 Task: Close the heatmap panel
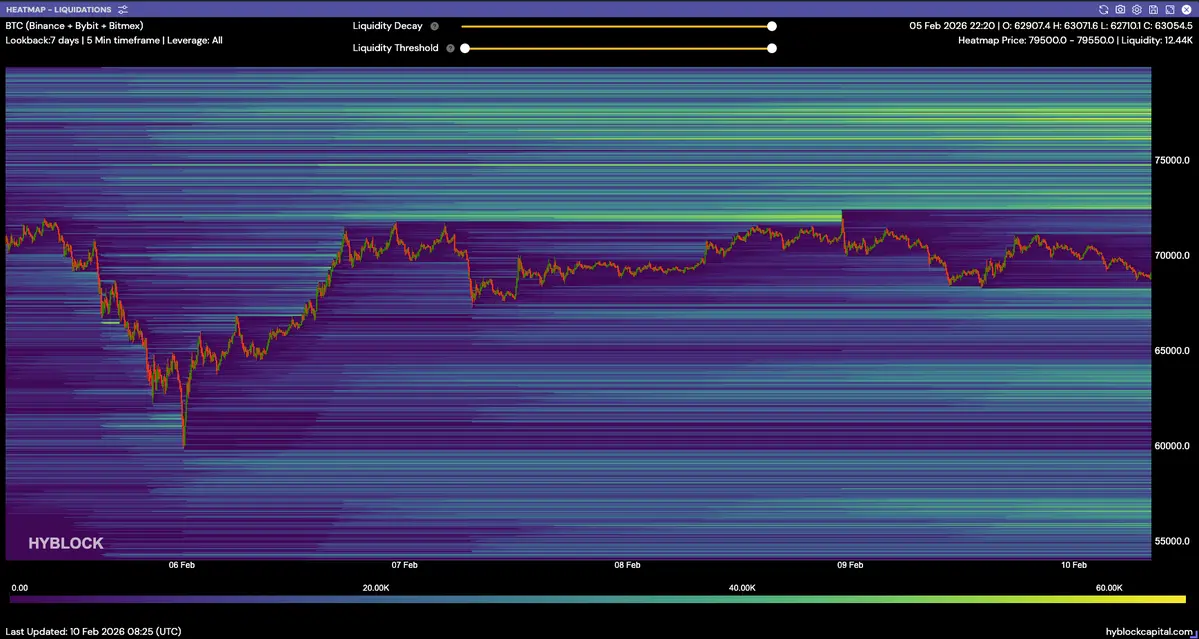pos(1185,9)
